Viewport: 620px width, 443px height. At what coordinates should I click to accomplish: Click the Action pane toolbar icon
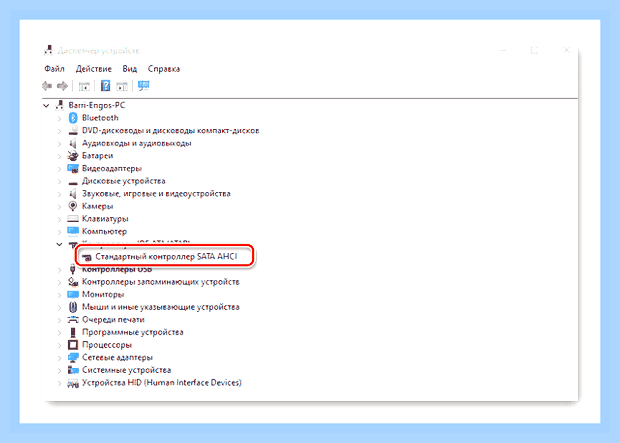(x=122, y=86)
